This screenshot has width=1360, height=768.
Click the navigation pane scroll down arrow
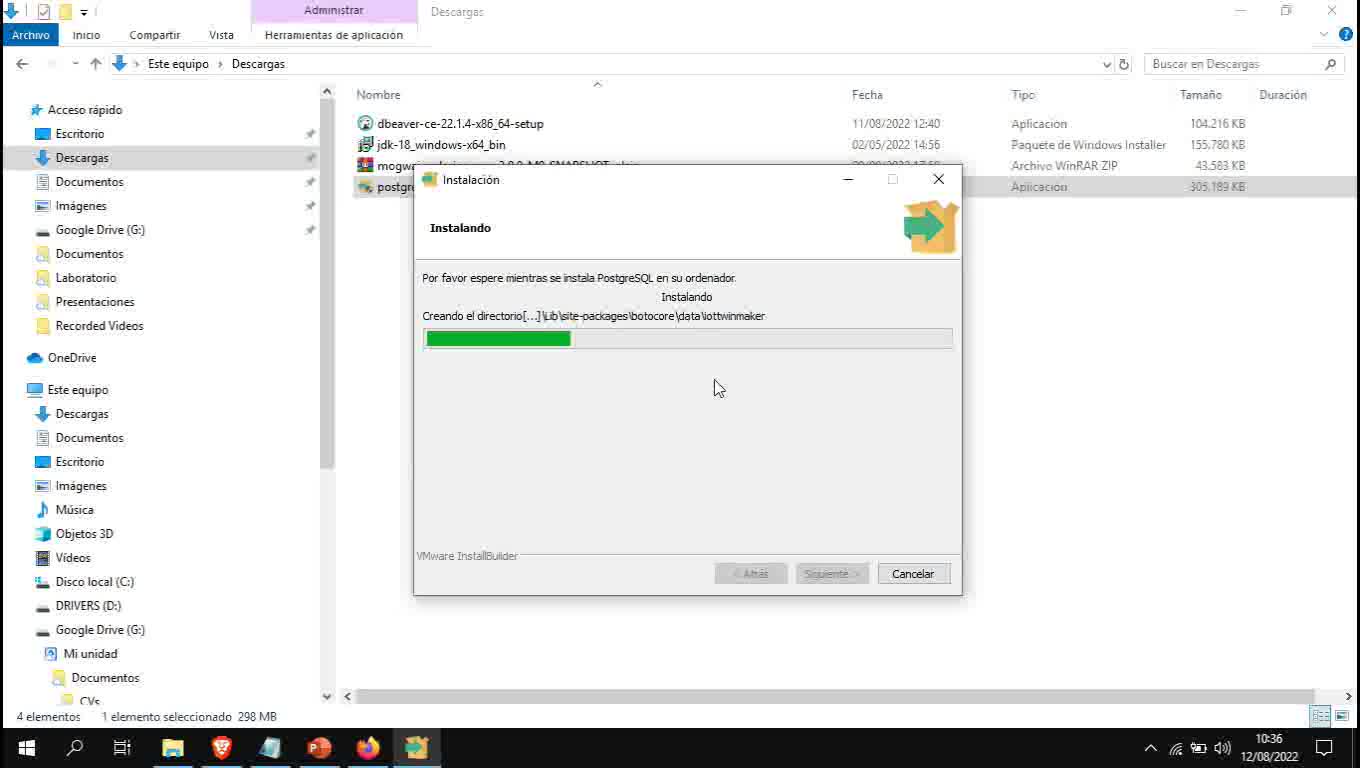pyautogui.click(x=326, y=696)
